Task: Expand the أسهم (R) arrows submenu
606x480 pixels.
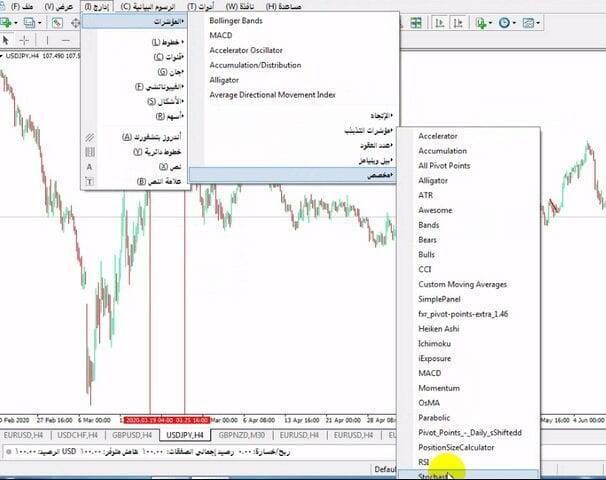Action: pos(134,116)
